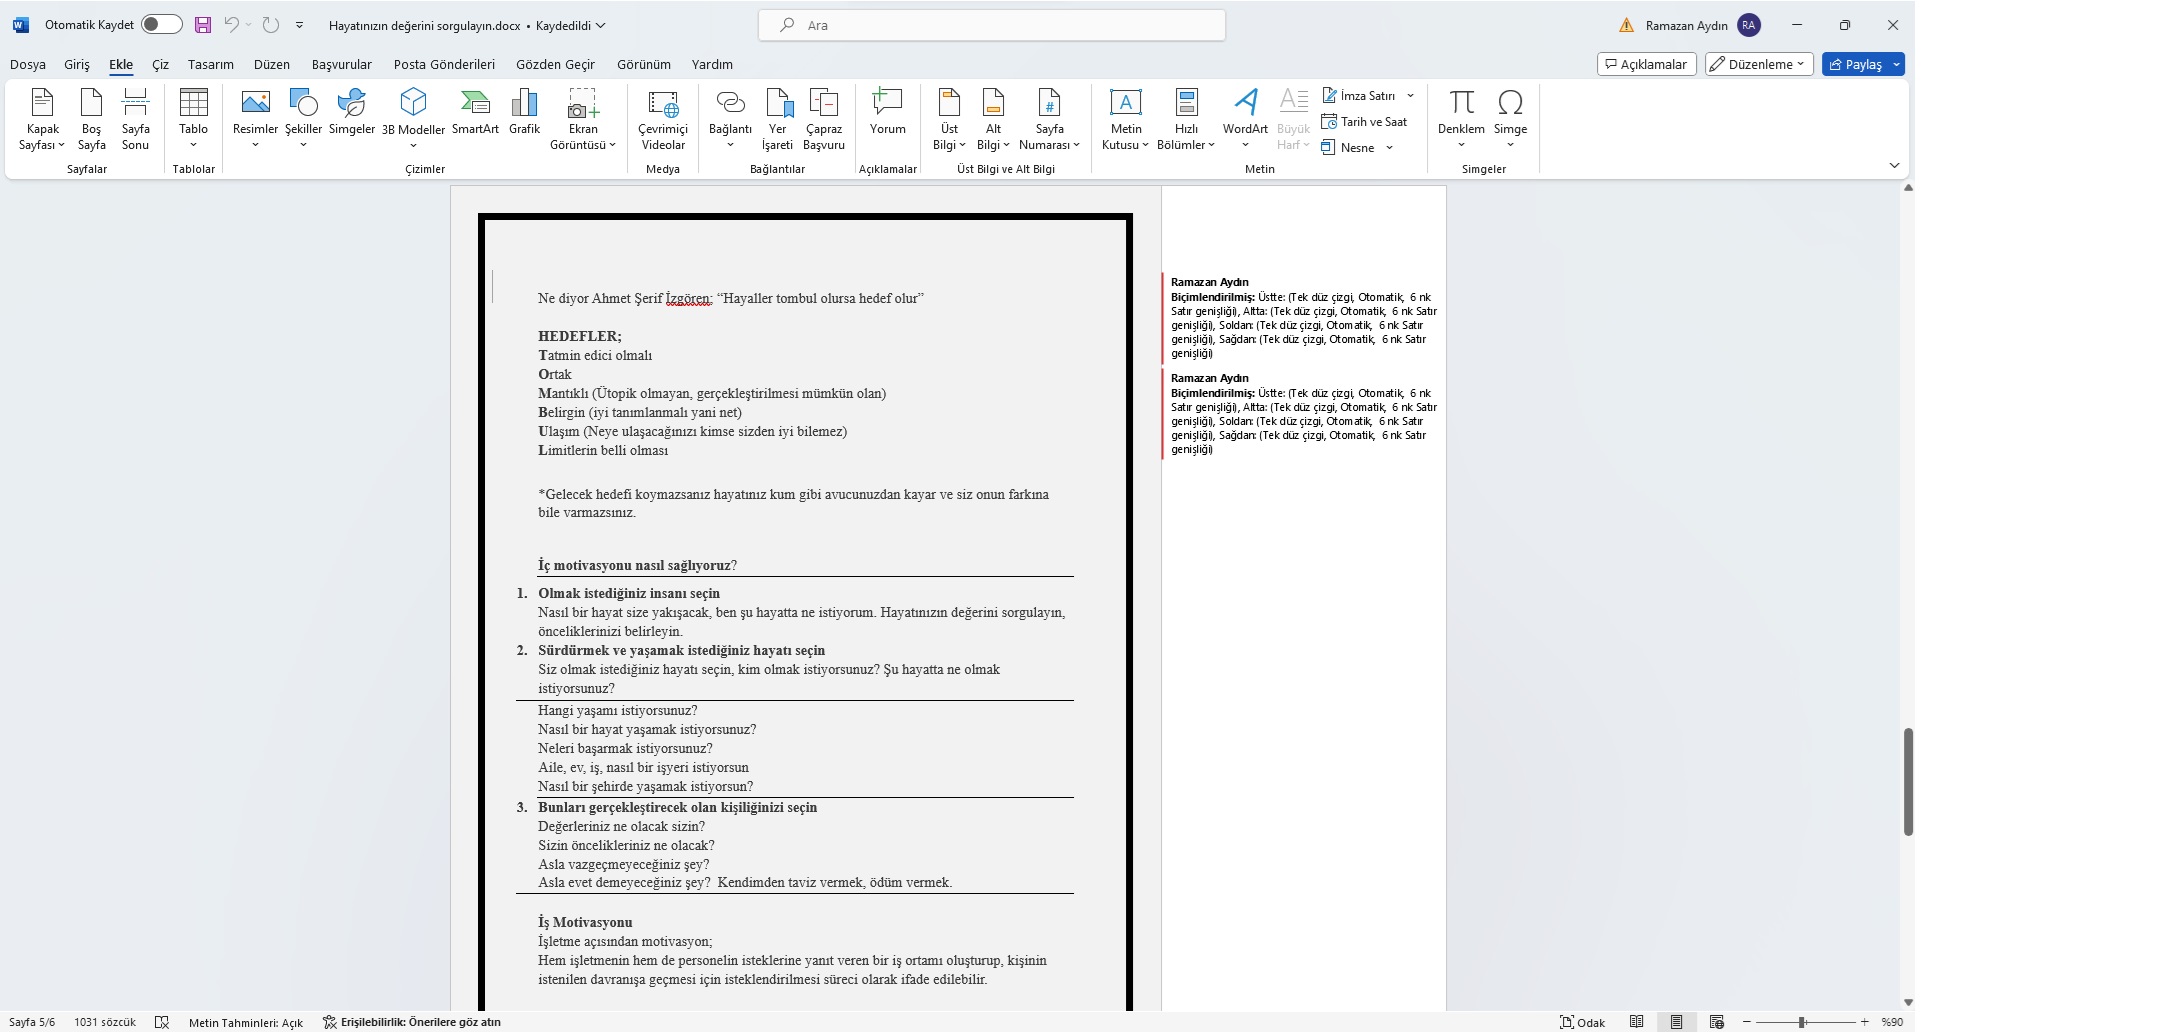2172x1032 pixels.
Task: Open Hızlı Bölümler quick parts
Action: coord(1186,119)
